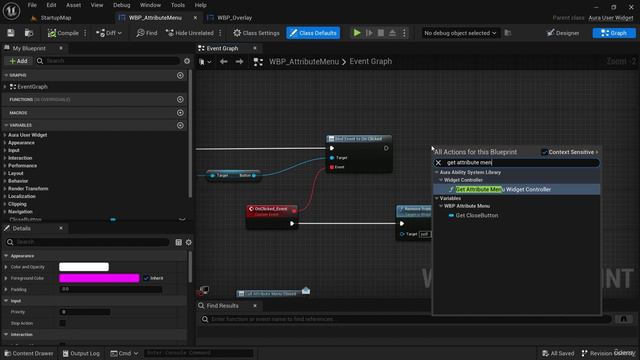Viewport: 640px width, 360px height.
Task: Open Revision Control status
Action: pos(609,353)
